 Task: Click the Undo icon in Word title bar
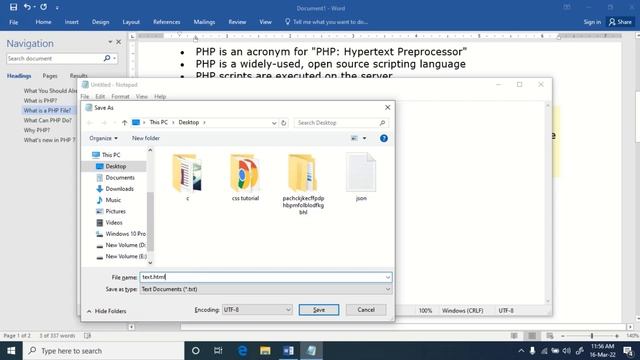(x=27, y=7)
